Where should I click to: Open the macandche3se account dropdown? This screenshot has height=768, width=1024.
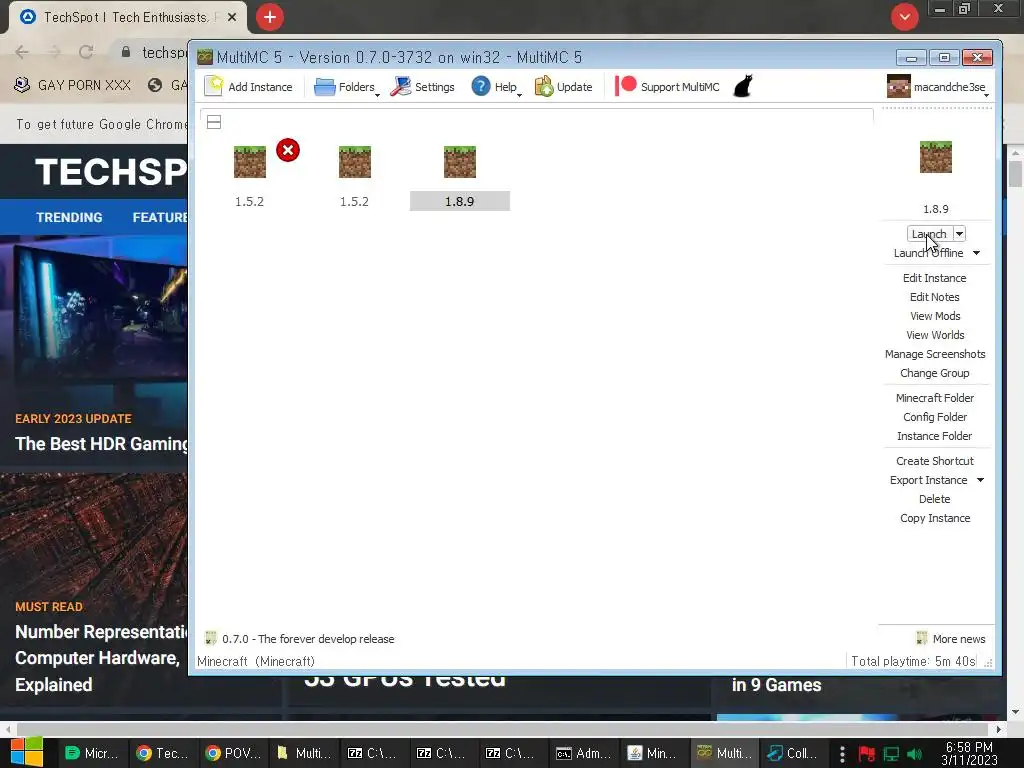[x=937, y=87]
